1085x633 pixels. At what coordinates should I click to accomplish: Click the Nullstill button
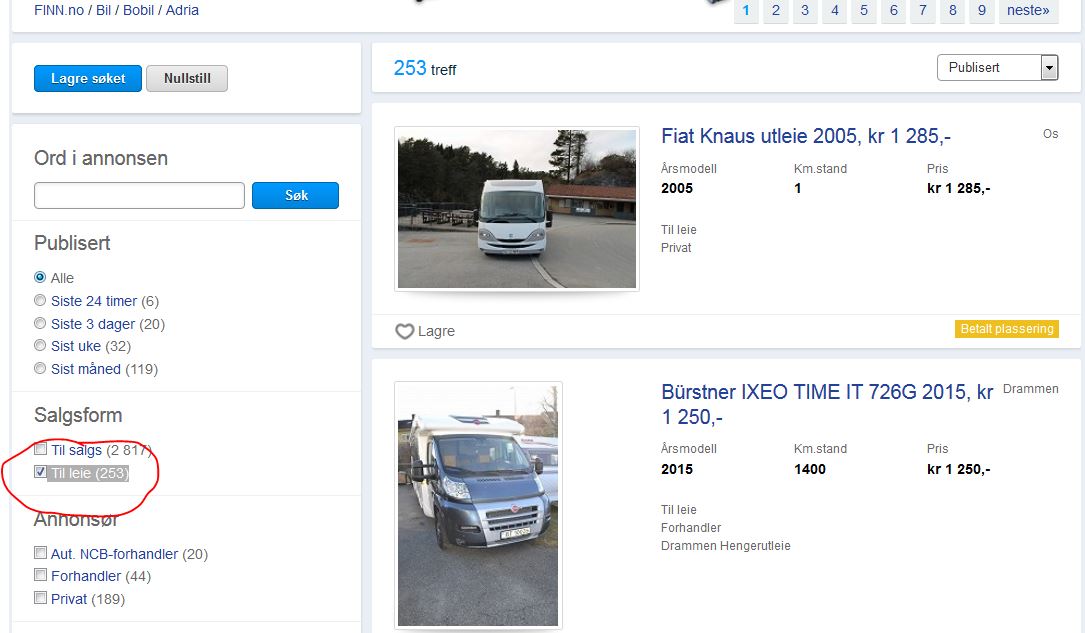point(187,78)
